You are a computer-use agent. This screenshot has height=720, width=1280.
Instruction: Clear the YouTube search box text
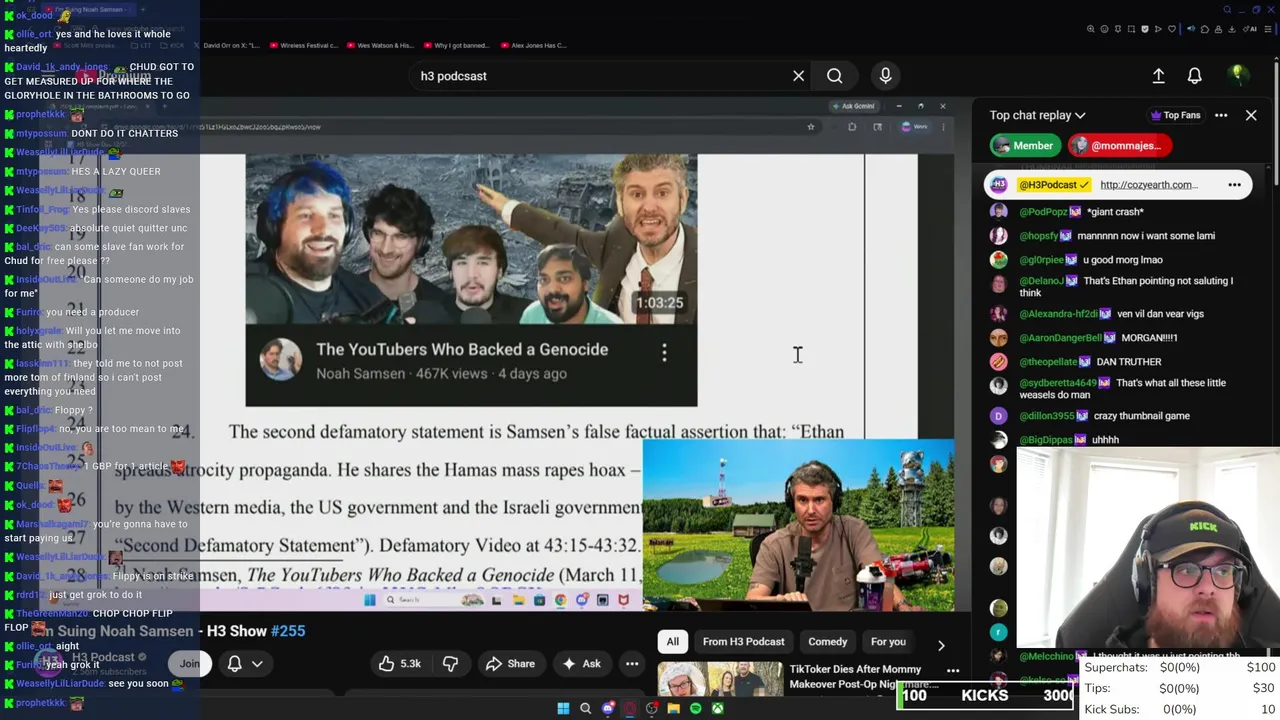tap(798, 76)
